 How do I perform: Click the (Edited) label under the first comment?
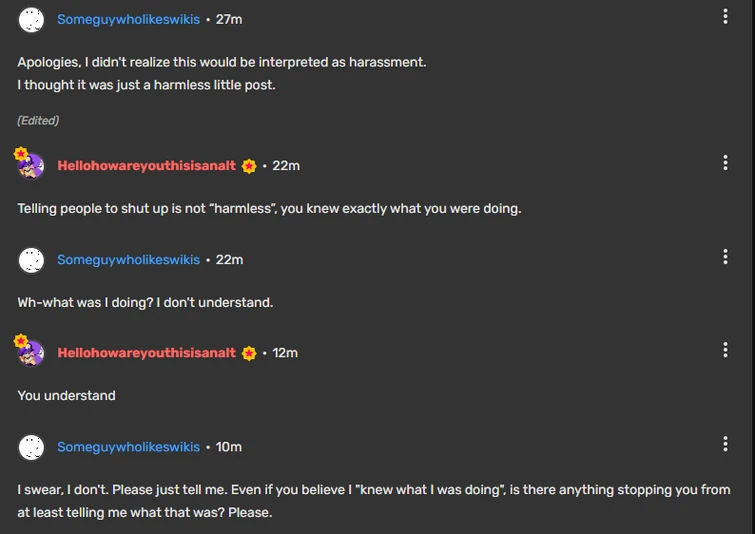tap(38, 121)
